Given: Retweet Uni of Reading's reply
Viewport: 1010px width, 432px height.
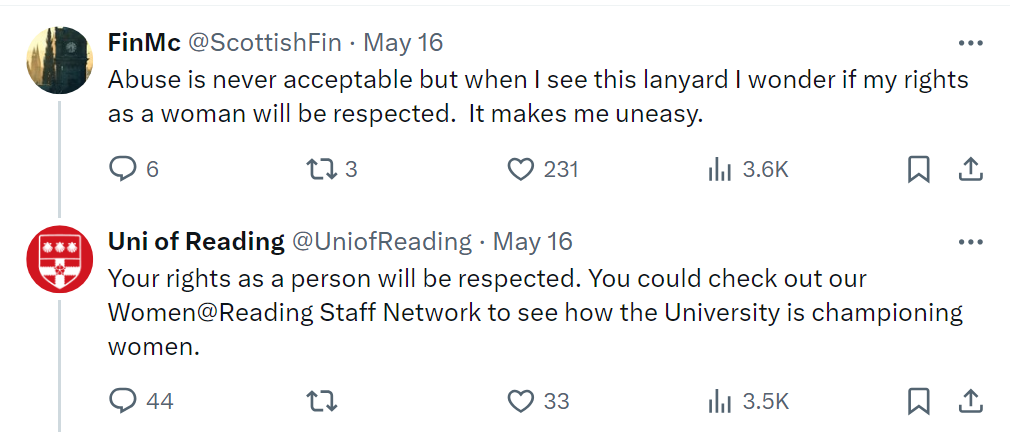Looking at the screenshot, I should click(320, 401).
